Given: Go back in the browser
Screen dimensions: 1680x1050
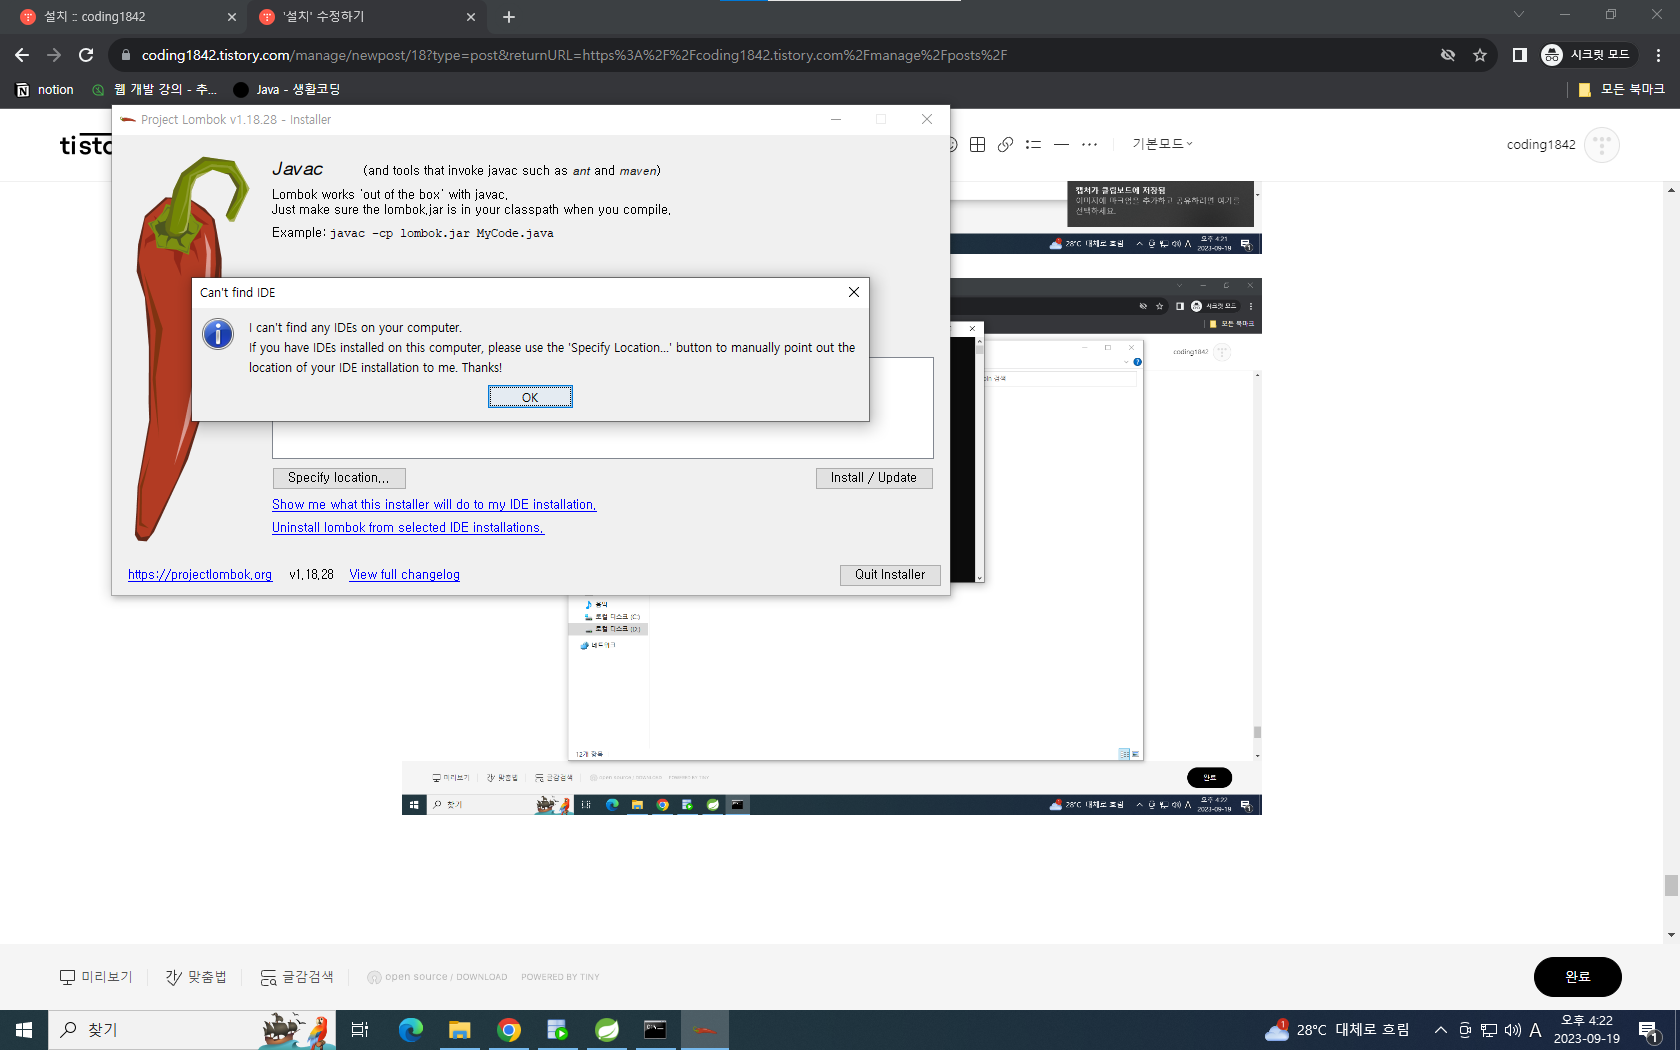Looking at the screenshot, I should 22,55.
